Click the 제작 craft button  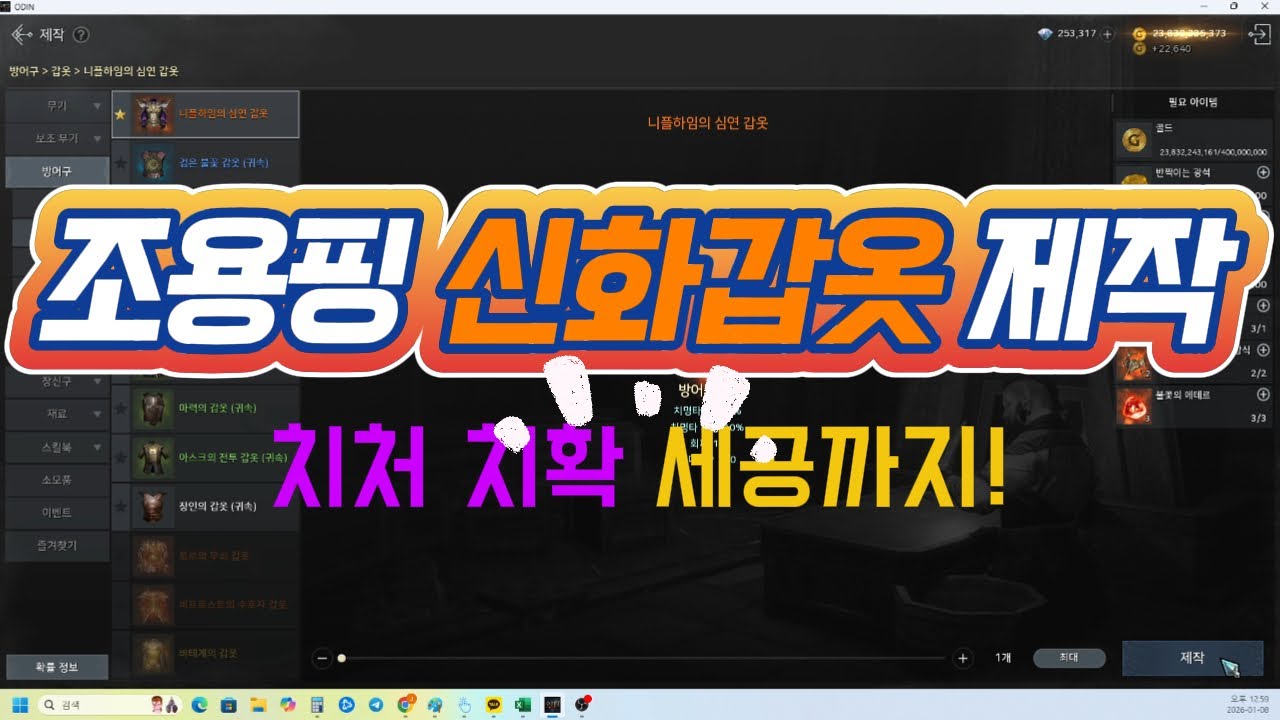click(x=1192, y=658)
